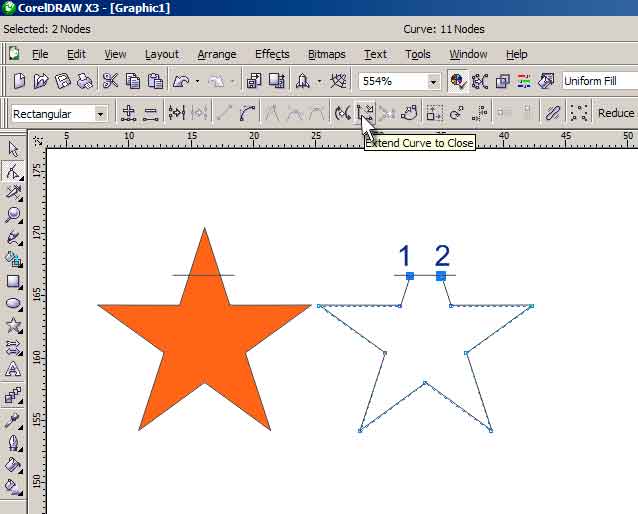
Task: Expand the Application Launcher dropdown arrow
Action: 320,81
